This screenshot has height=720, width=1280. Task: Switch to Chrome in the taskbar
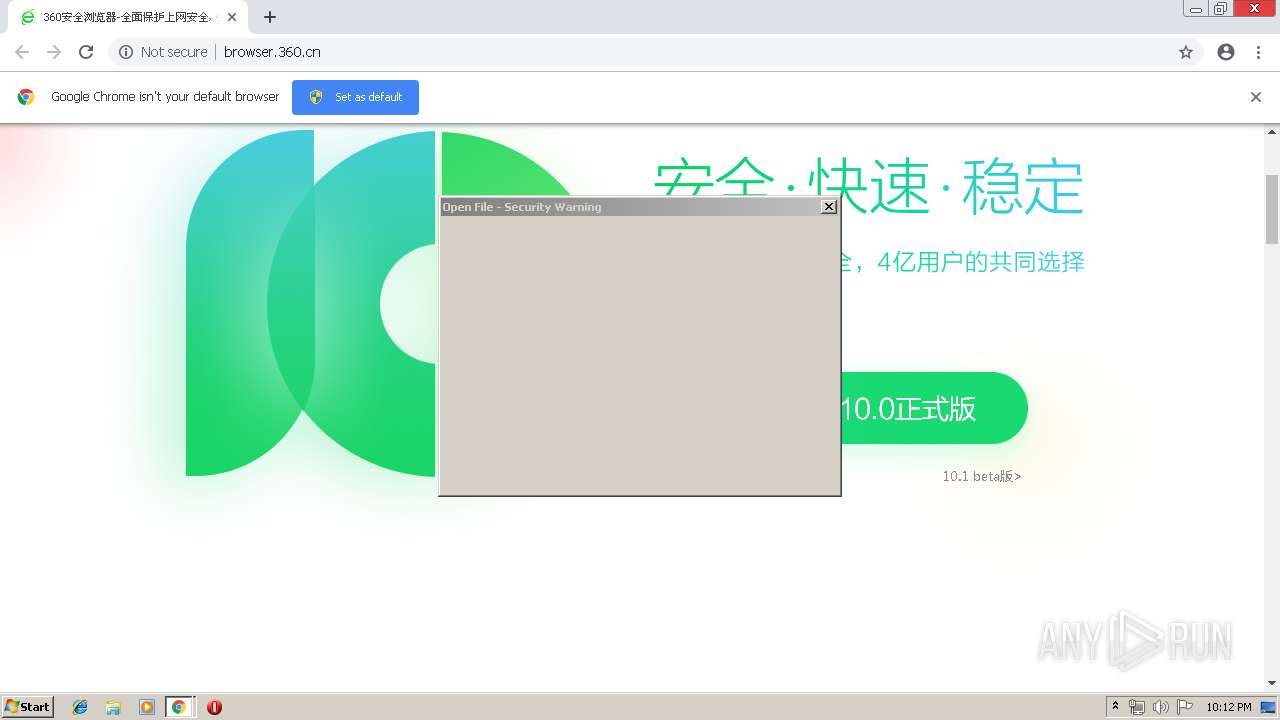click(x=179, y=707)
